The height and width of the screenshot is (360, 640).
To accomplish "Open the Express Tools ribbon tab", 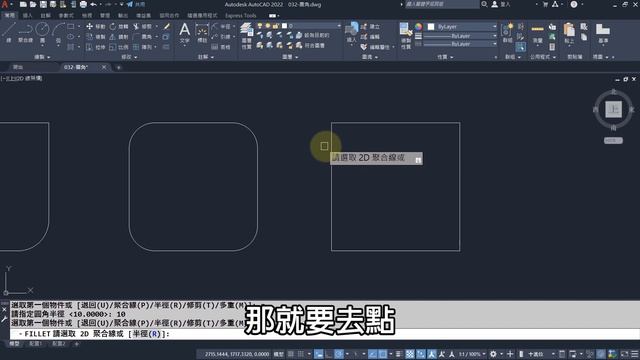I will 241,16.
